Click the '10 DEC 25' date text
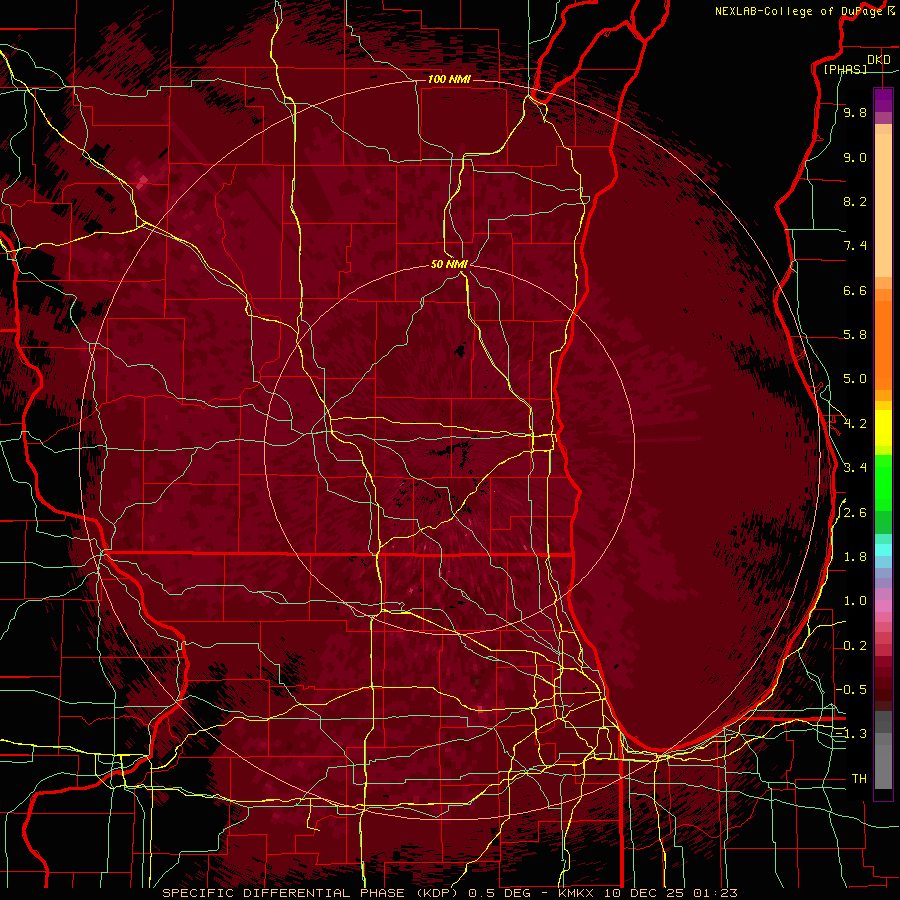This screenshot has height=900, width=900. click(x=643, y=893)
